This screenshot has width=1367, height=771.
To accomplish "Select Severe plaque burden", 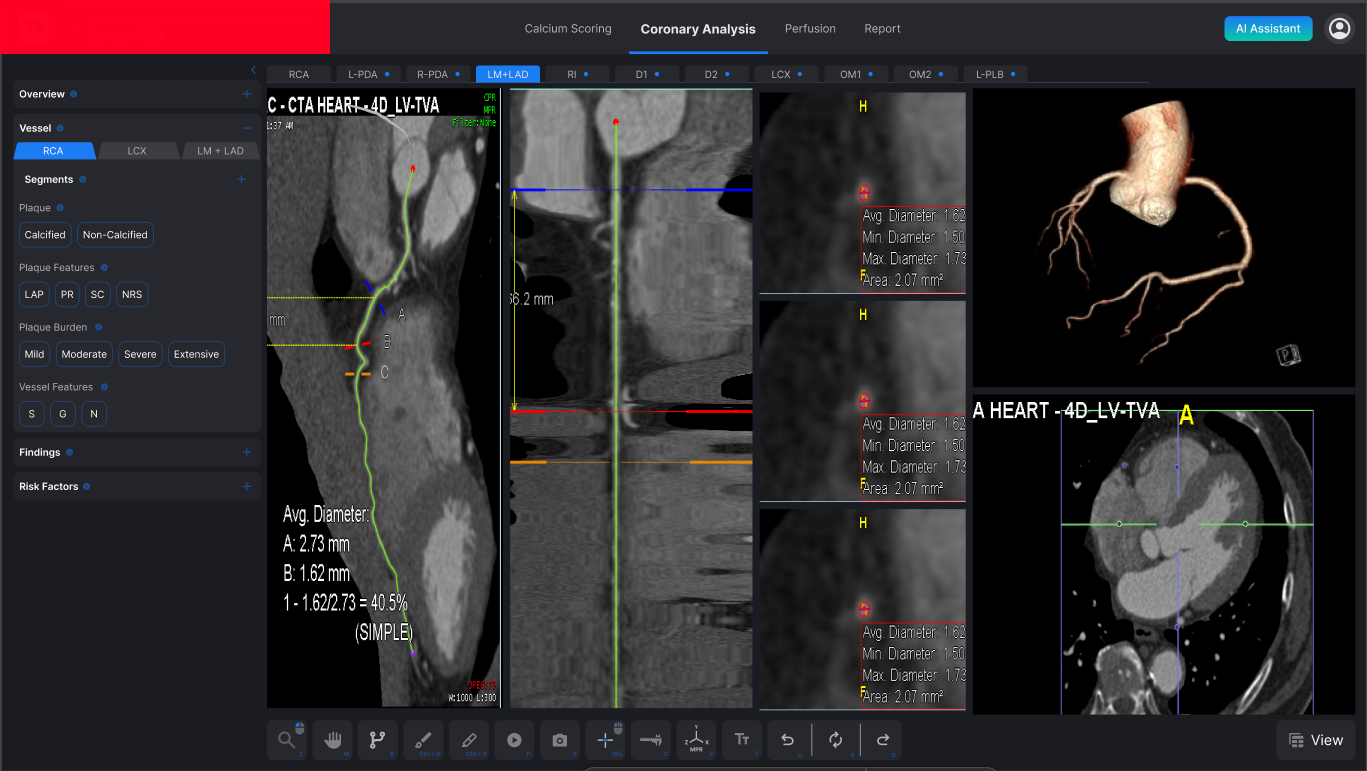I will 140,354.
